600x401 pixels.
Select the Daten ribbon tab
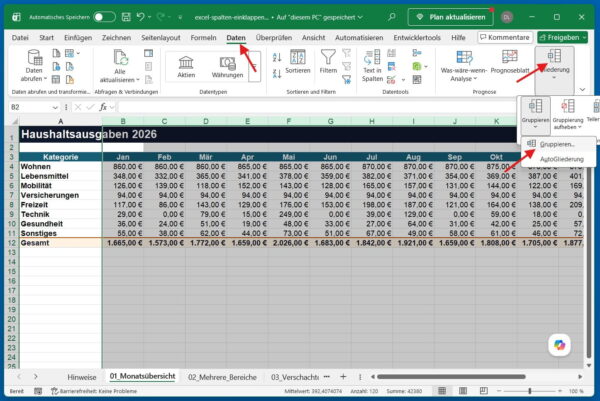pos(236,37)
